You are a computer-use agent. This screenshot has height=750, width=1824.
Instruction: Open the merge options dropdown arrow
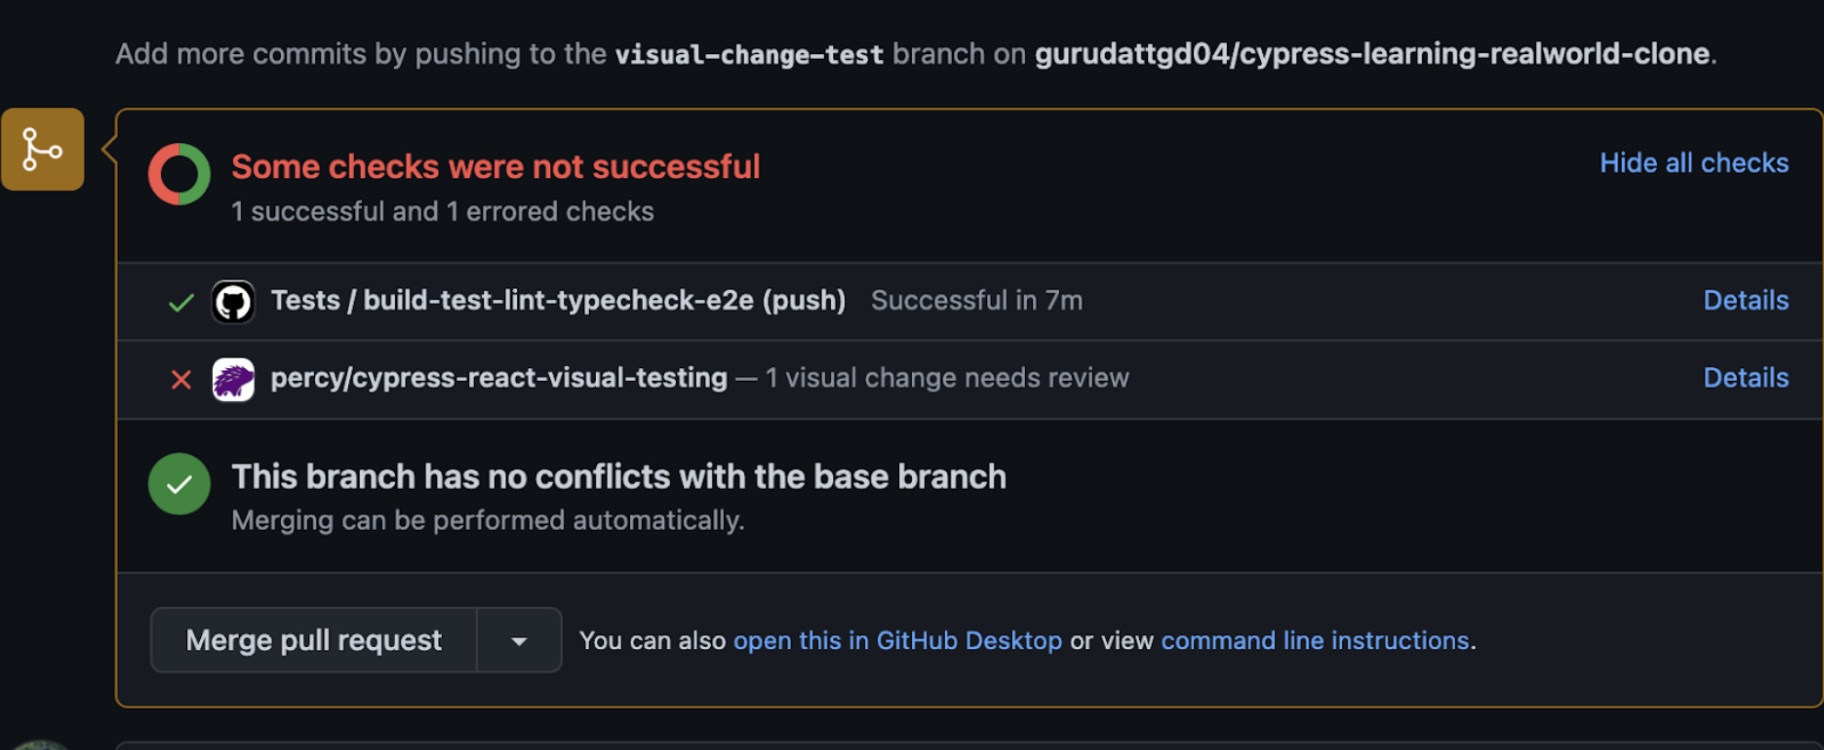(519, 640)
